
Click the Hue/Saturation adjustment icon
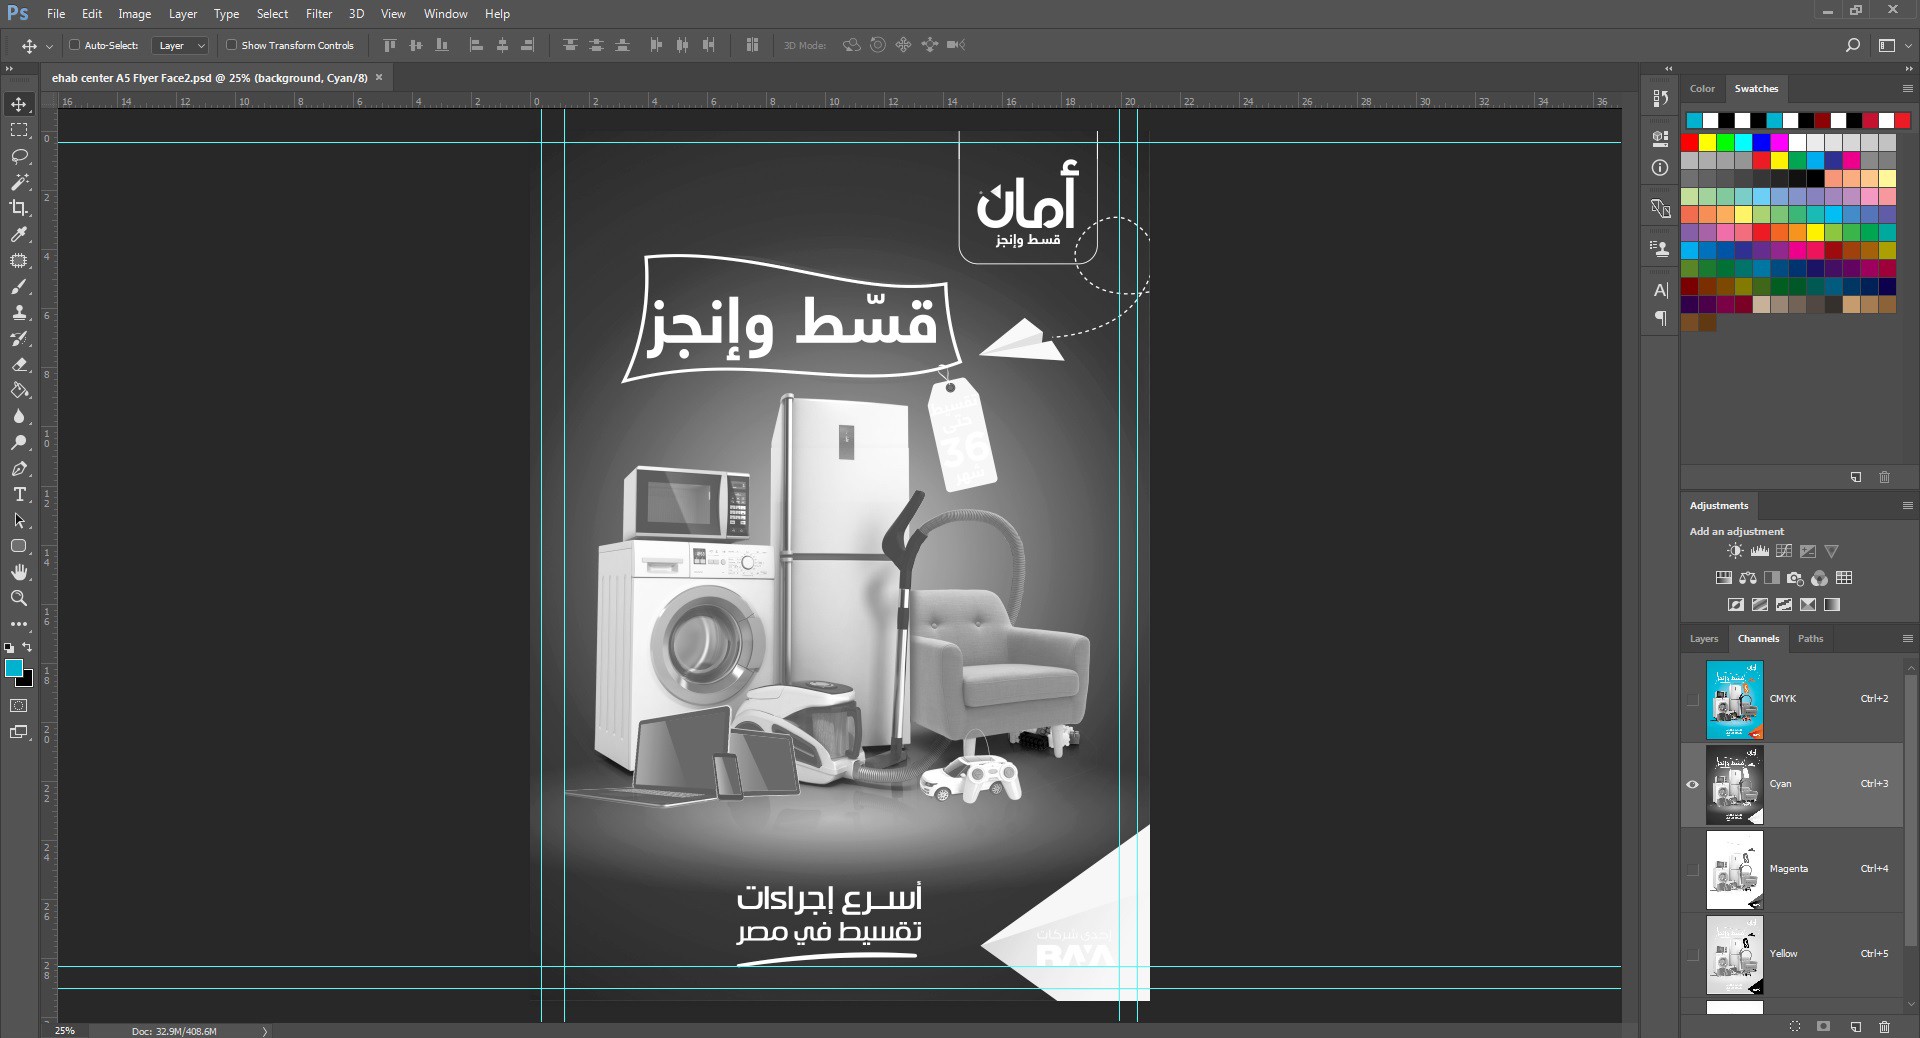point(1723,578)
